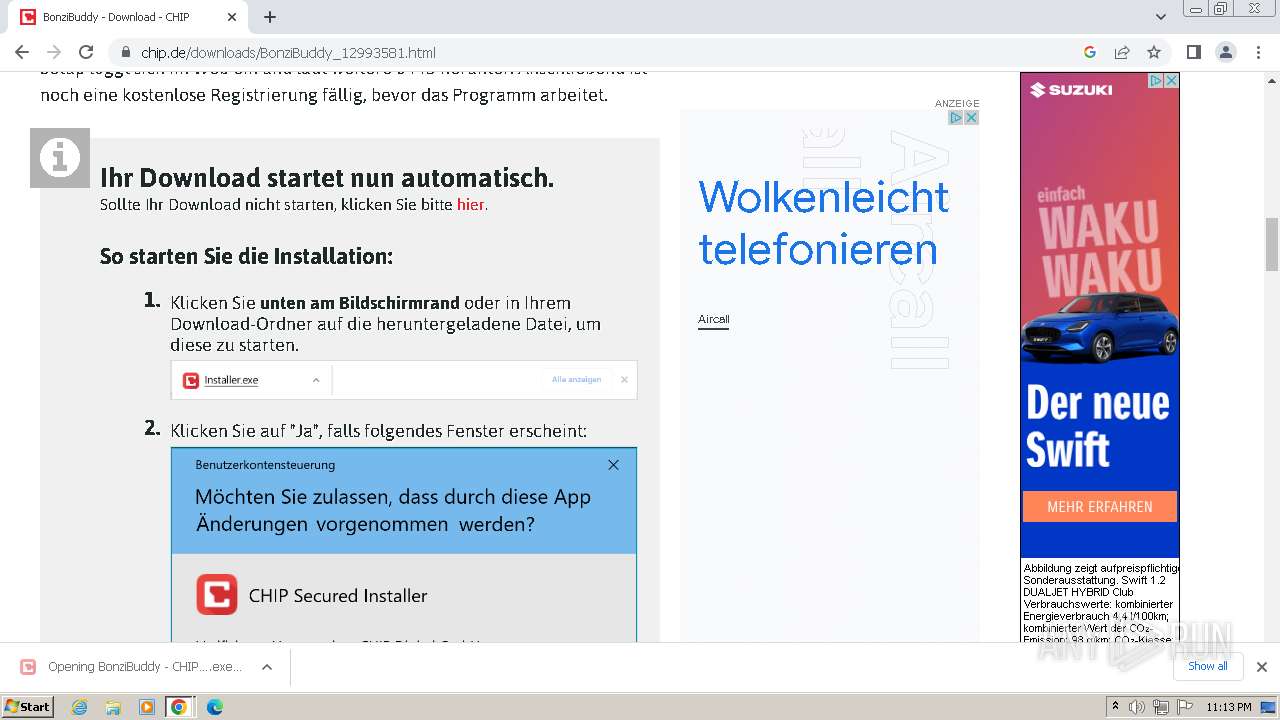Close the BonziBuddy CHIP tab
The width and height of the screenshot is (1280, 720).
pyautogui.click(x=232, y=17)
